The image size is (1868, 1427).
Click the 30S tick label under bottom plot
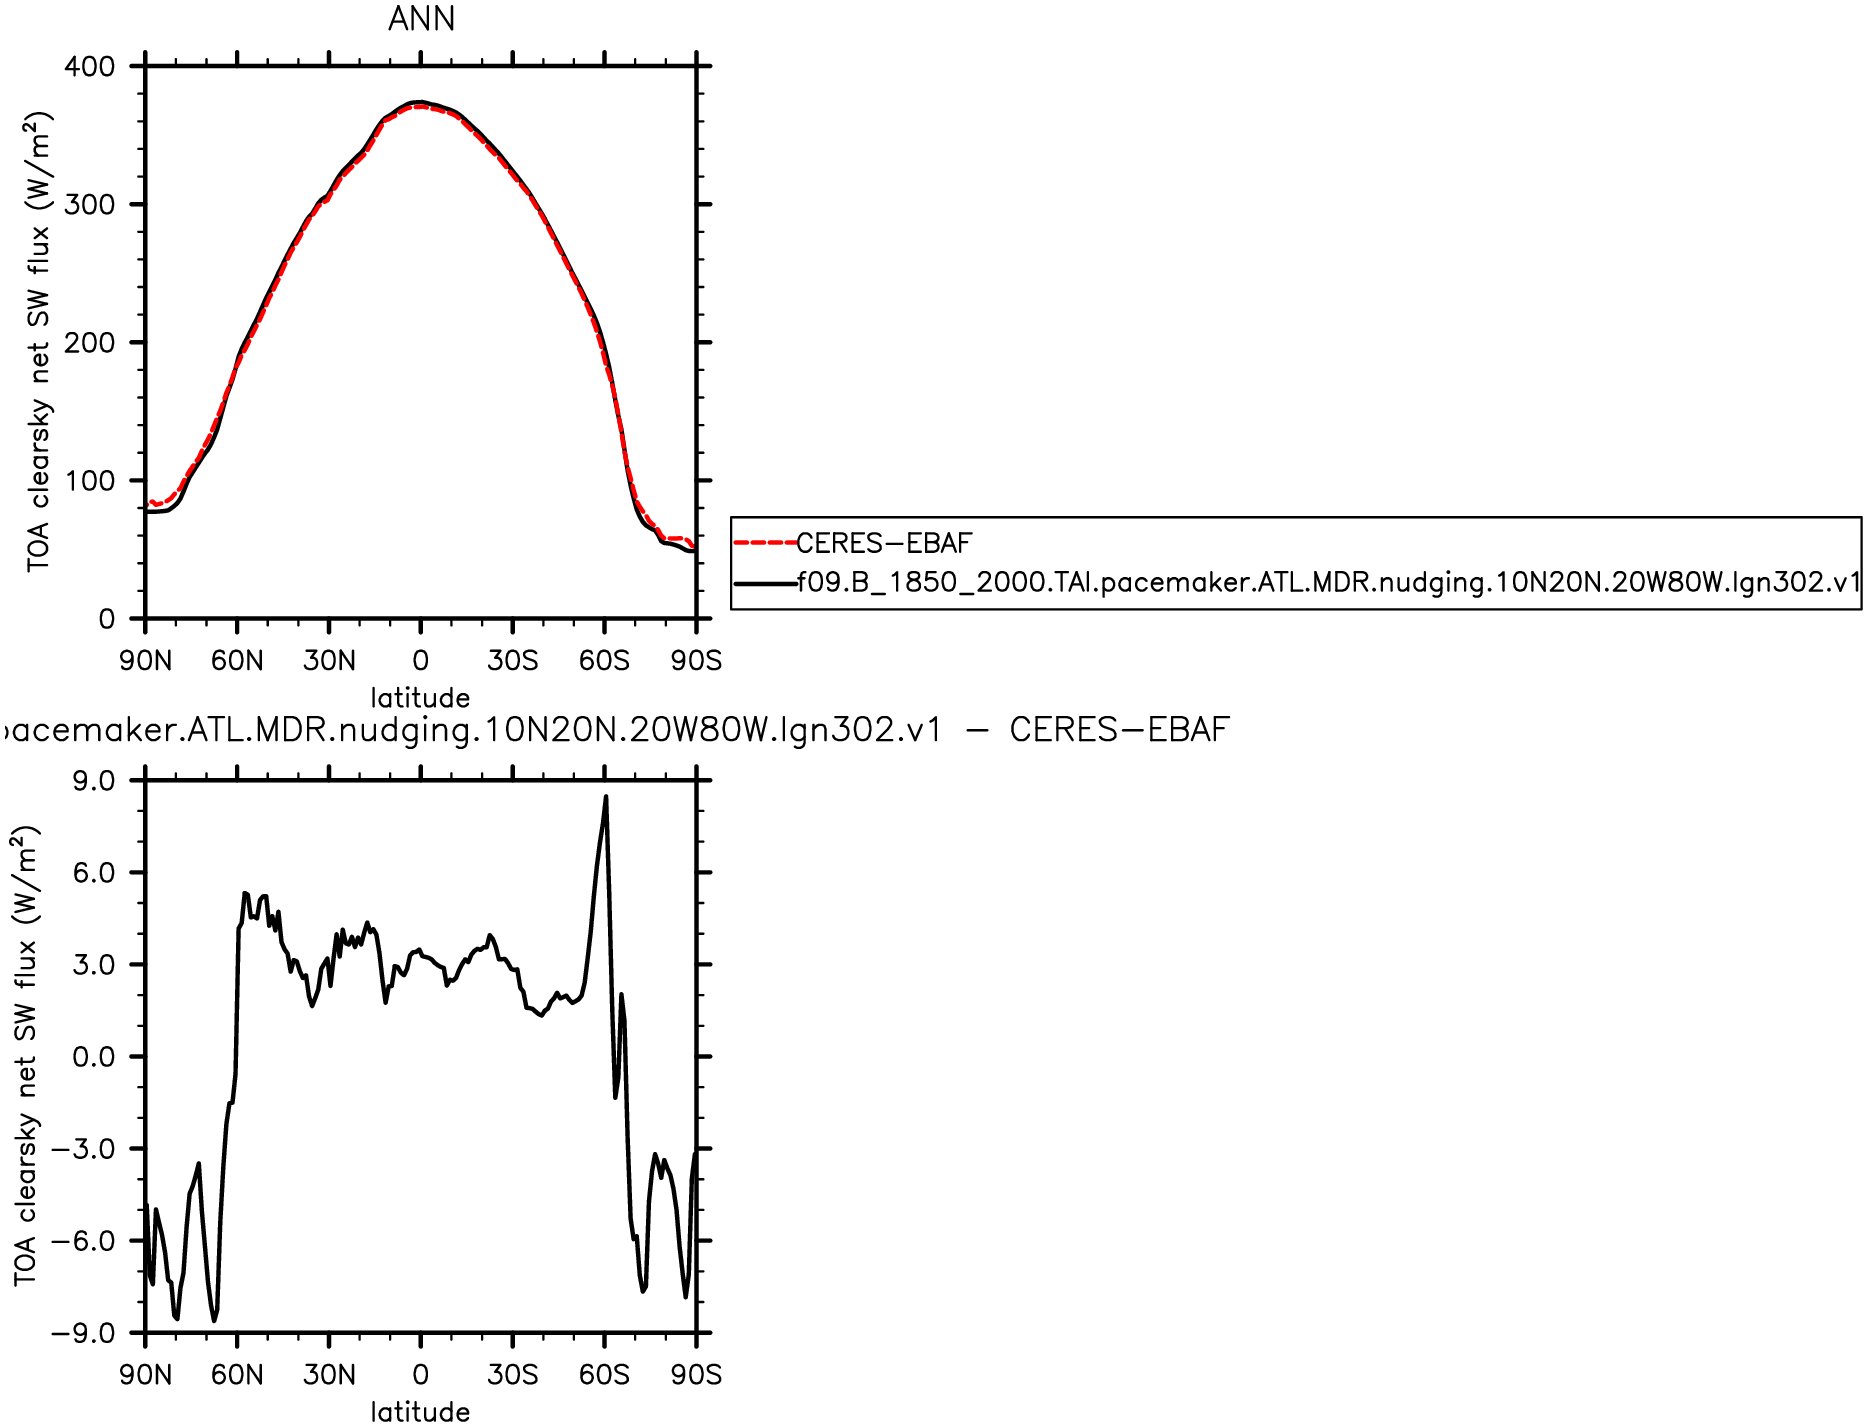[x=512, y=1375]
